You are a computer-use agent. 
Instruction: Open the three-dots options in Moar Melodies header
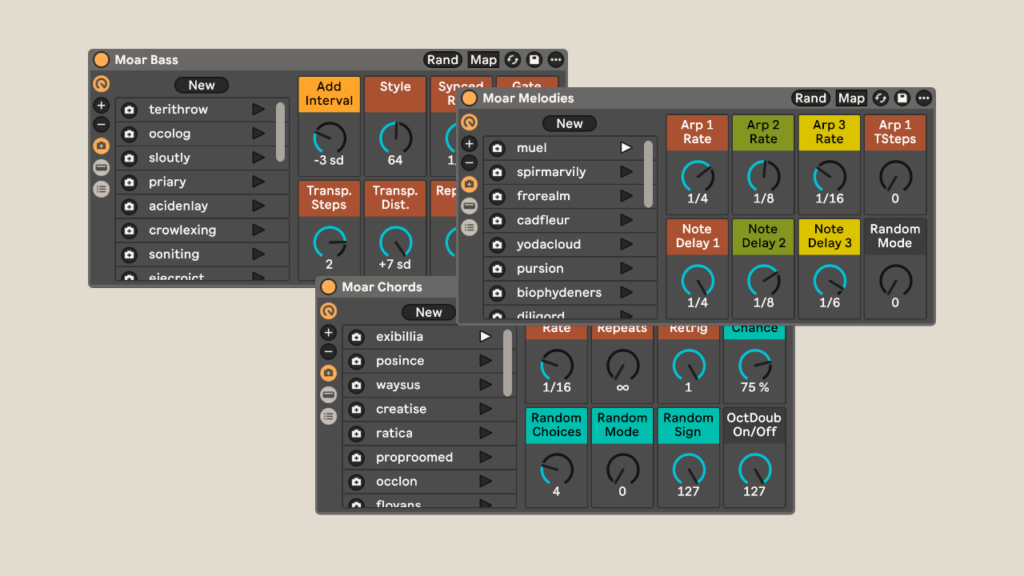coord(923,98)
